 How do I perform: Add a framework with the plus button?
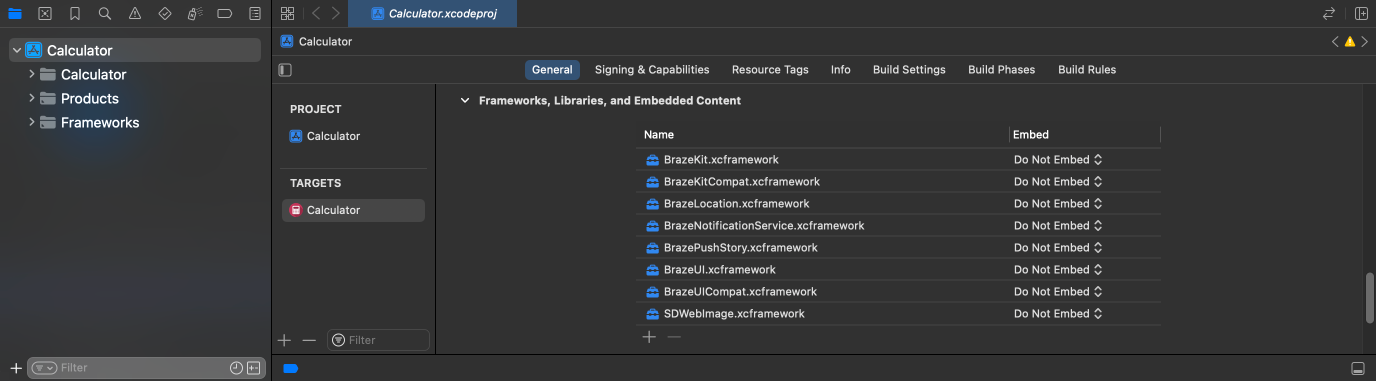(649, 337)
